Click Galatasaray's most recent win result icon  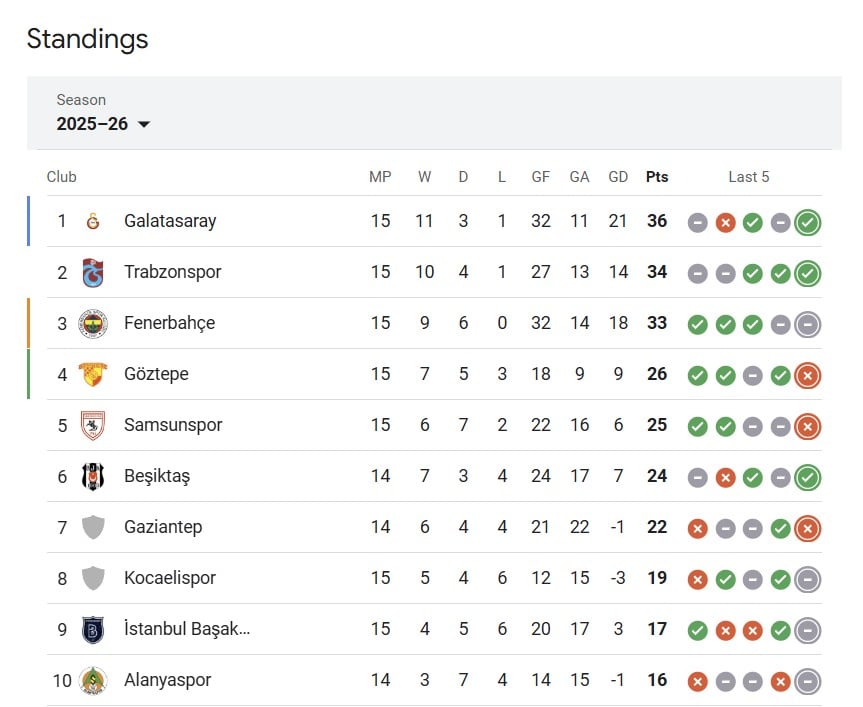click(808, 222)
